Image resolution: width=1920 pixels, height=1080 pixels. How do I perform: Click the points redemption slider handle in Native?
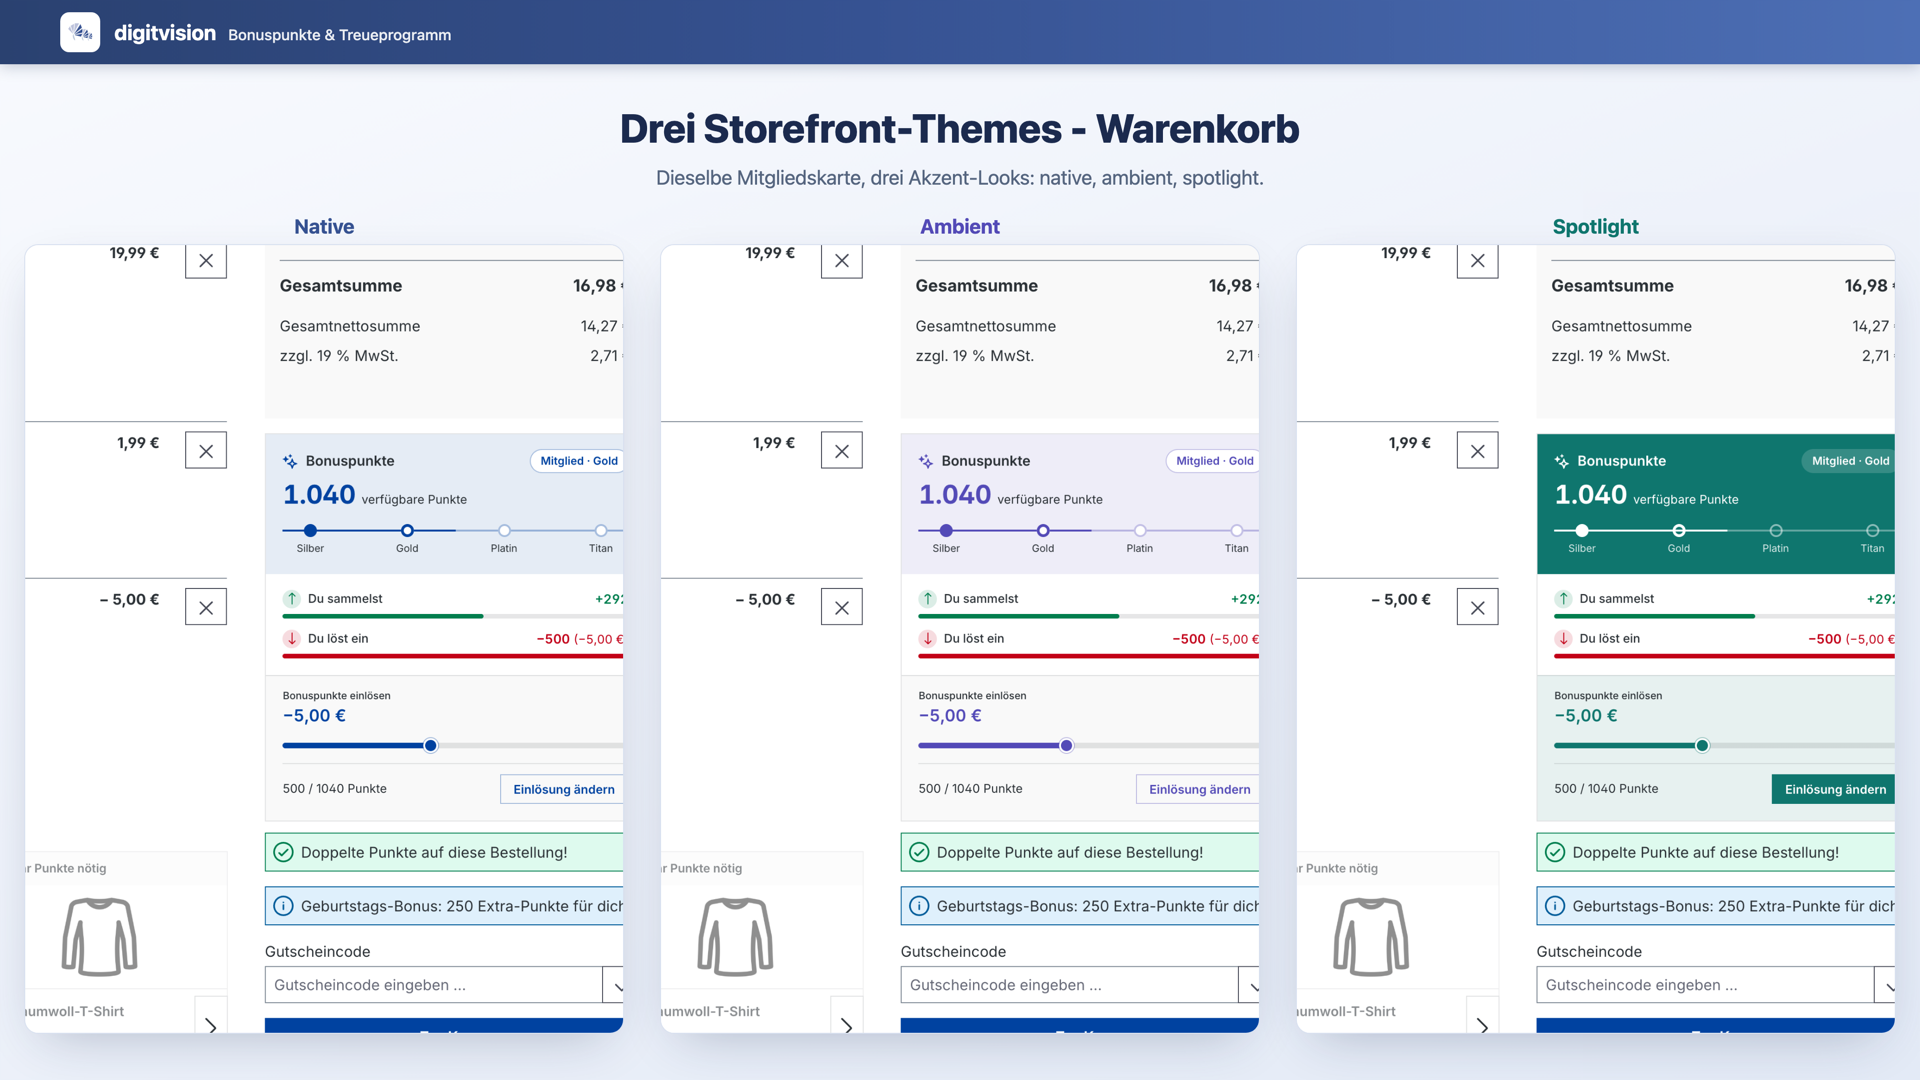point(431,746)
